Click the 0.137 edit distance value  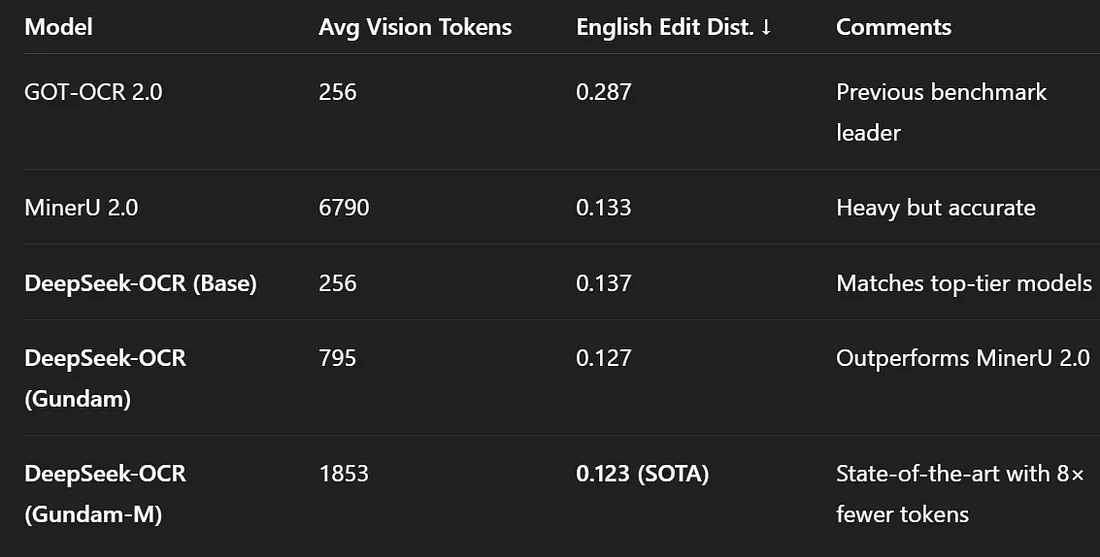(x=603, y=283)
